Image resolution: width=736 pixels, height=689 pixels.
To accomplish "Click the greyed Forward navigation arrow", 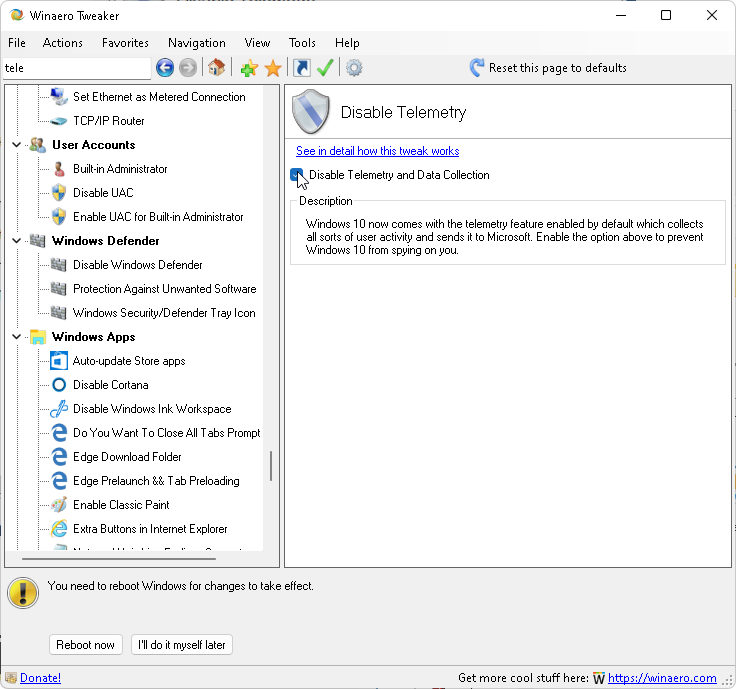I will coord(188,68).
